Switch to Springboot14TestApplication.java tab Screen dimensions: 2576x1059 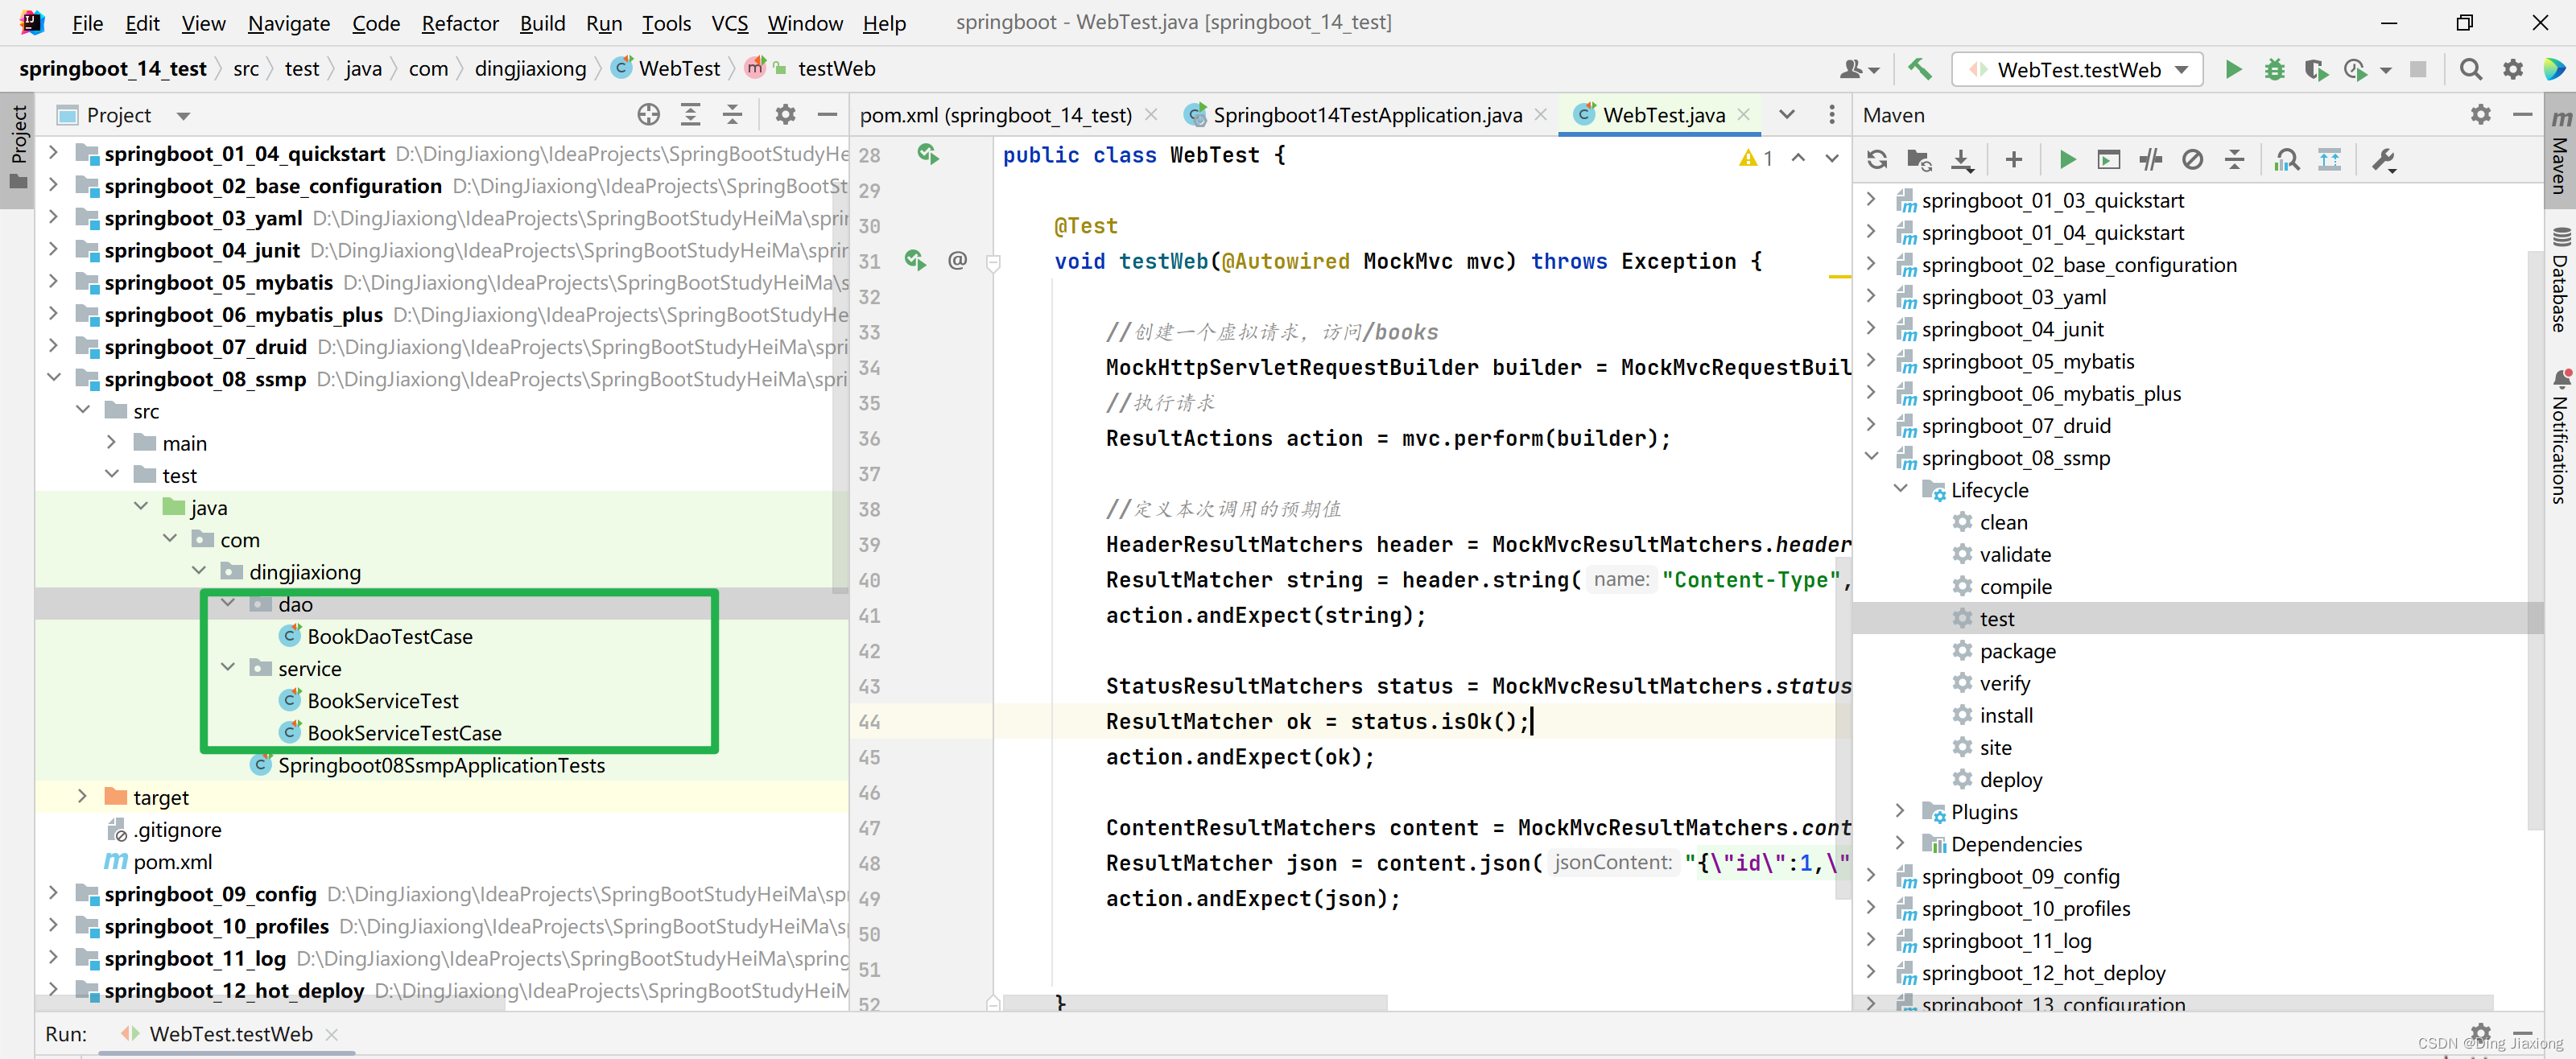[x=1366, y=115]
